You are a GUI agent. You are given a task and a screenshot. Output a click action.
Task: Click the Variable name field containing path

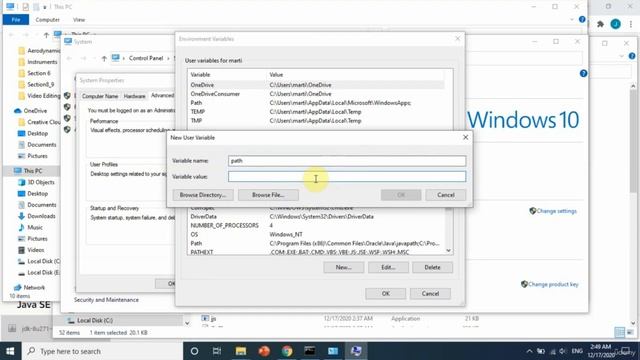(x=347, y=161)
